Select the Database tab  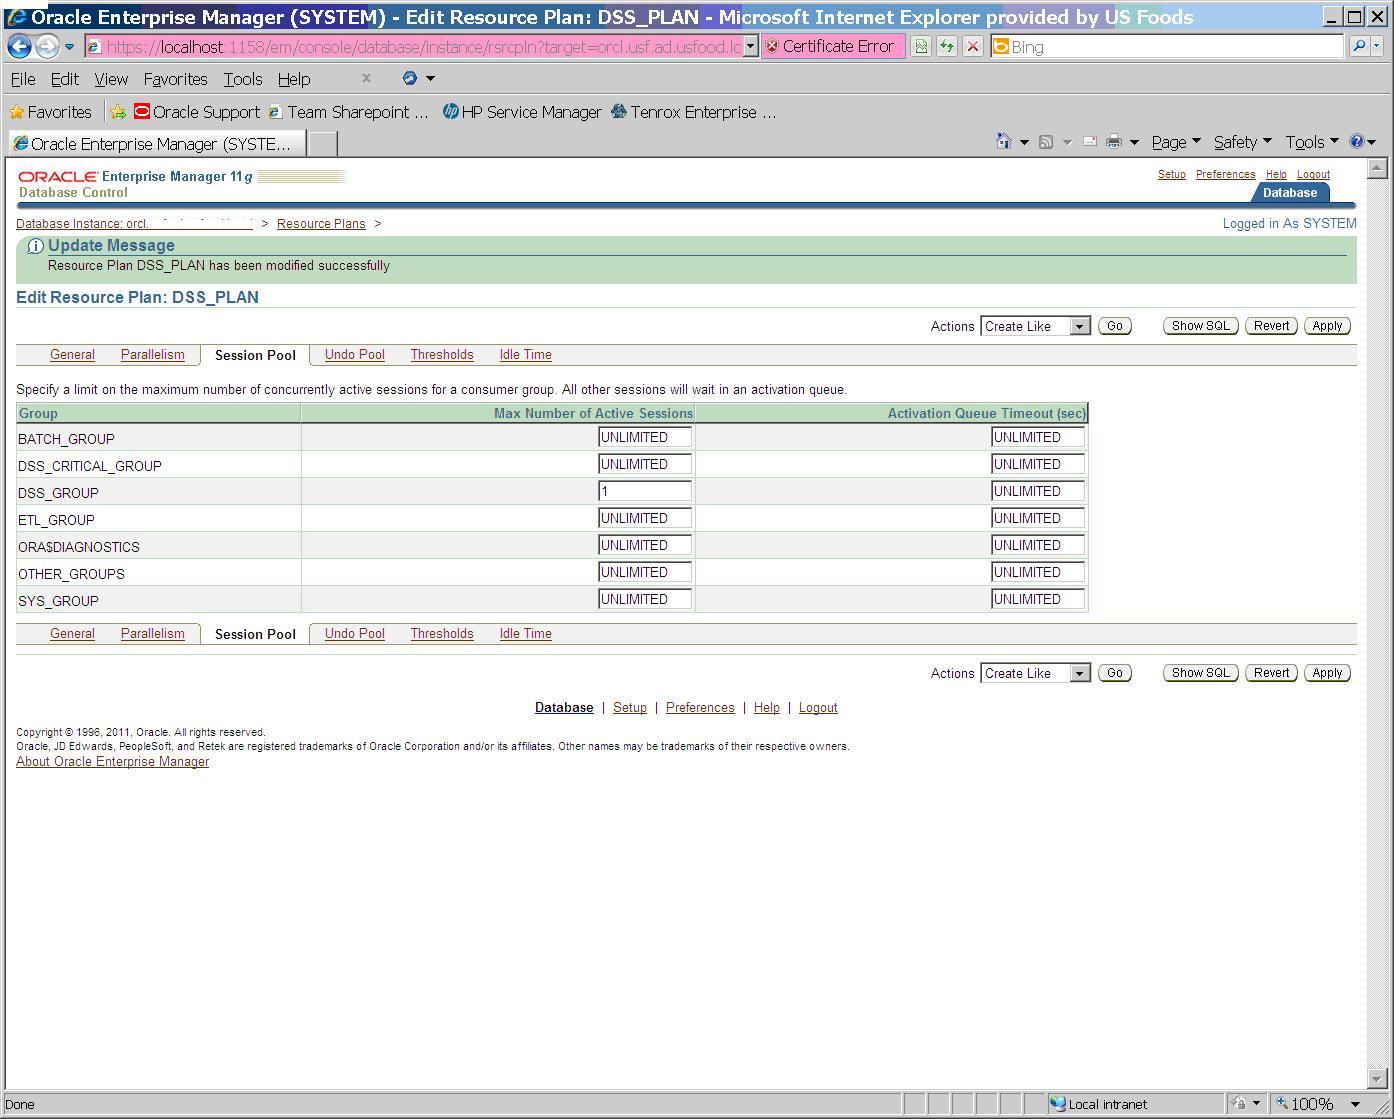pos(1290,193)
